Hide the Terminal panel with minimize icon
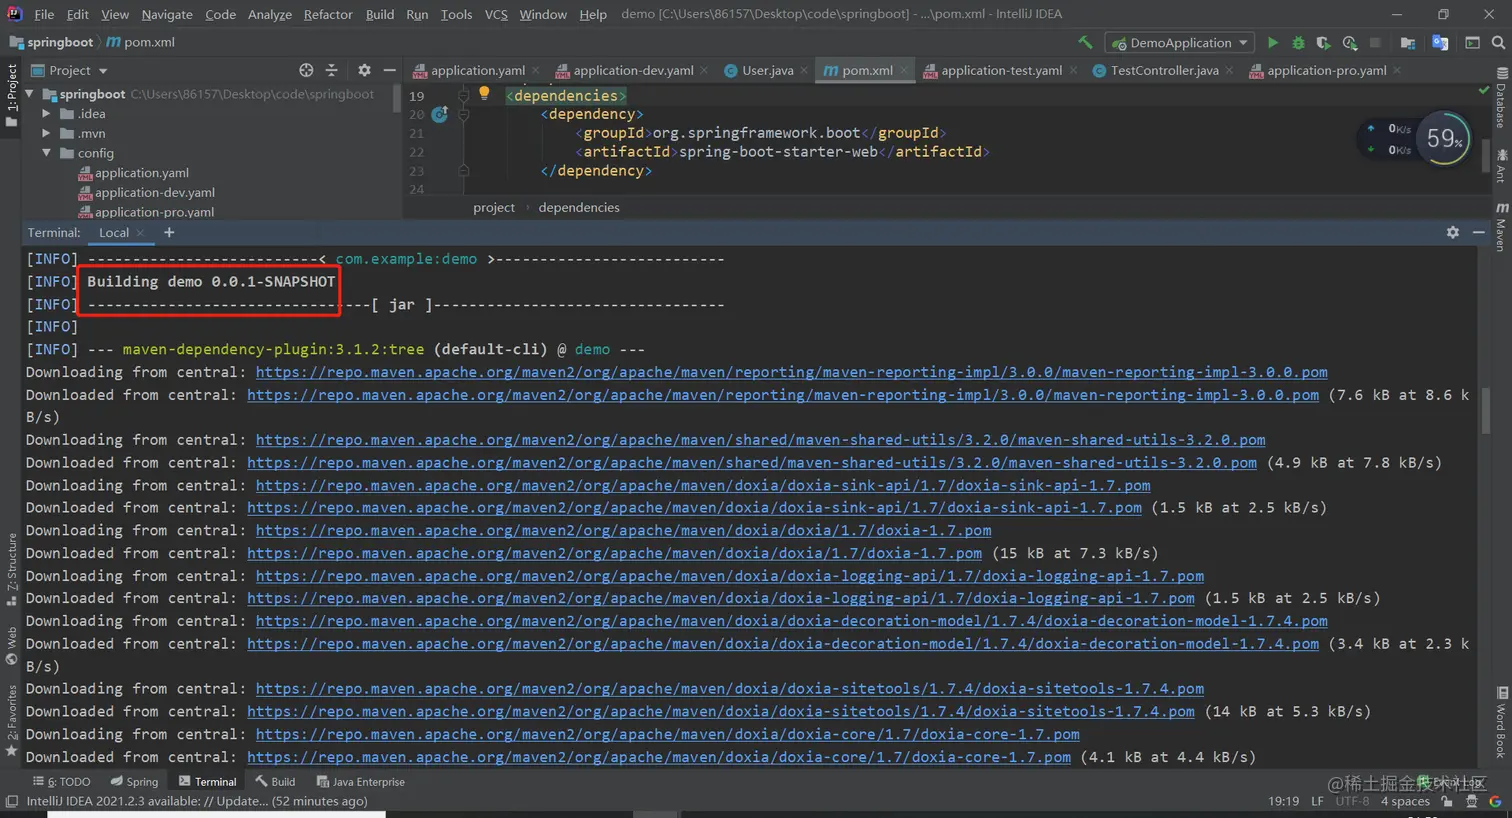1512x818 pixels. 1481,232
